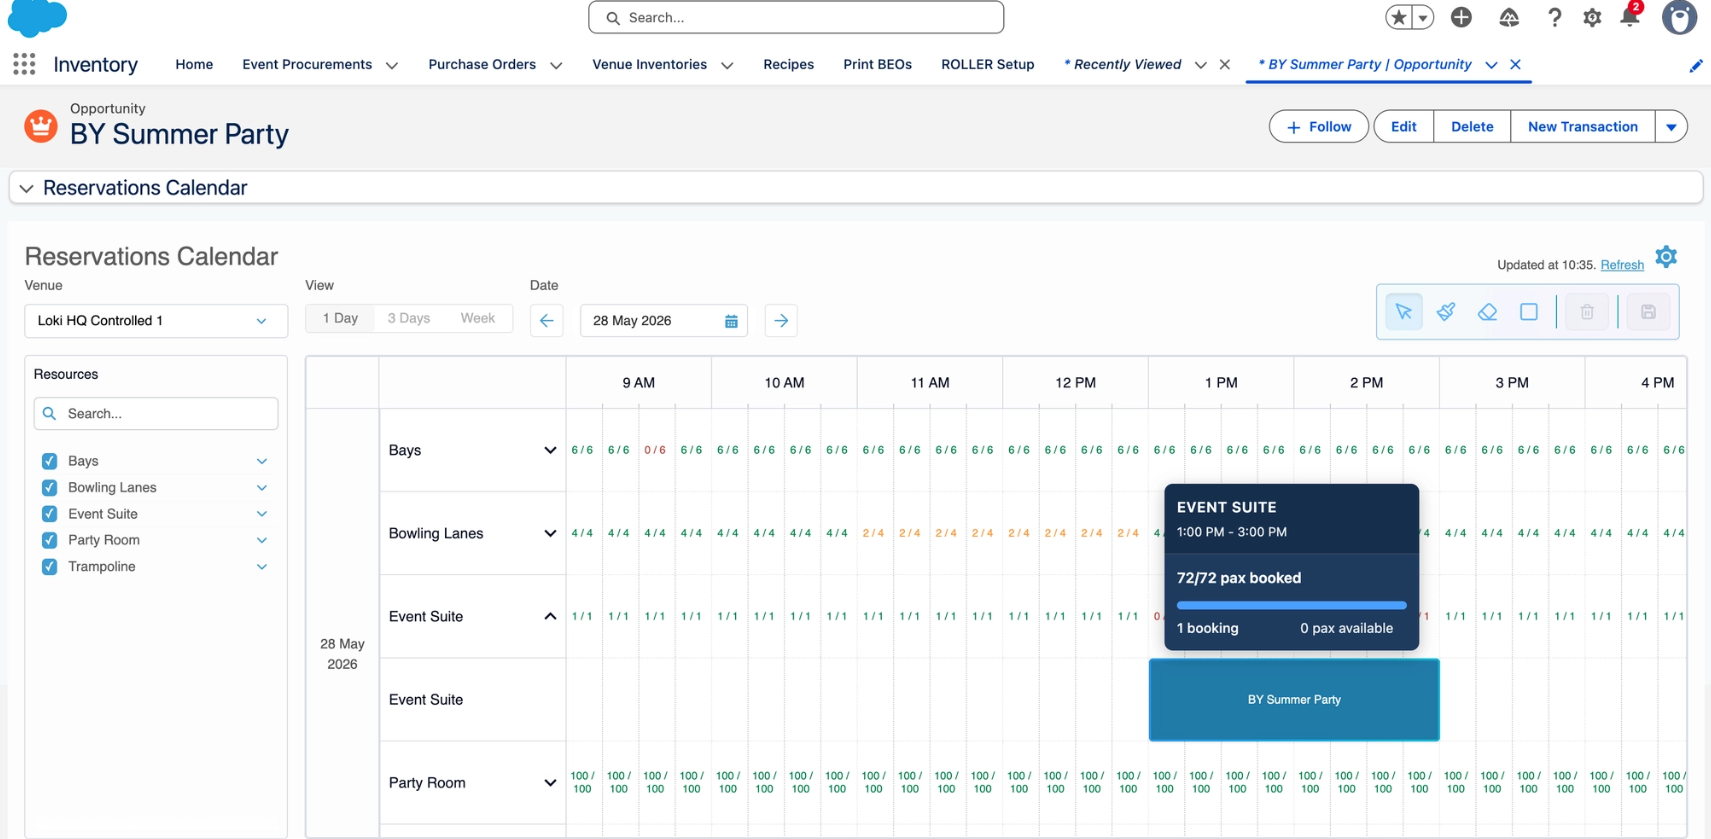The image size is (1711, 839).
Task: Open more actions dropdown beside New Transaction
Action: 1671,127
